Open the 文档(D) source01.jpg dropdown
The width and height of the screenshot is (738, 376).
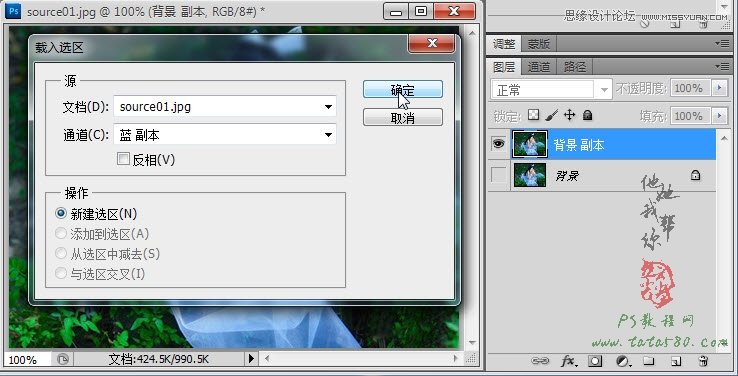point(225,106)
